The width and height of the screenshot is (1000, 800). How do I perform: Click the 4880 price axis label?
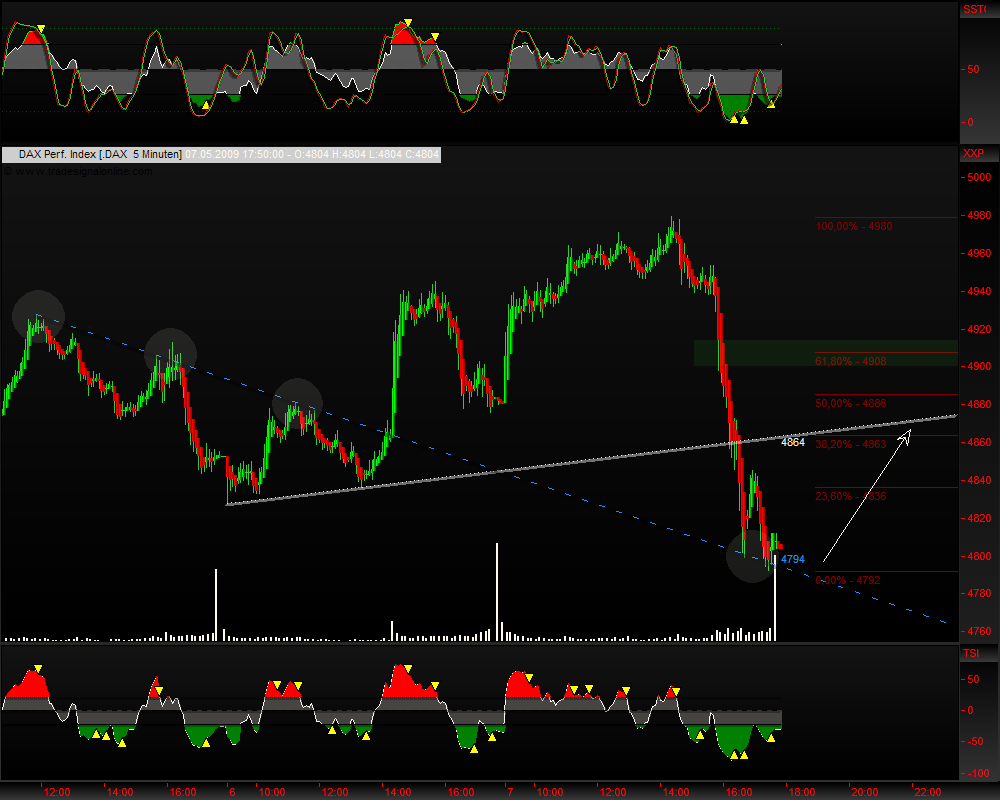point(979,404)
